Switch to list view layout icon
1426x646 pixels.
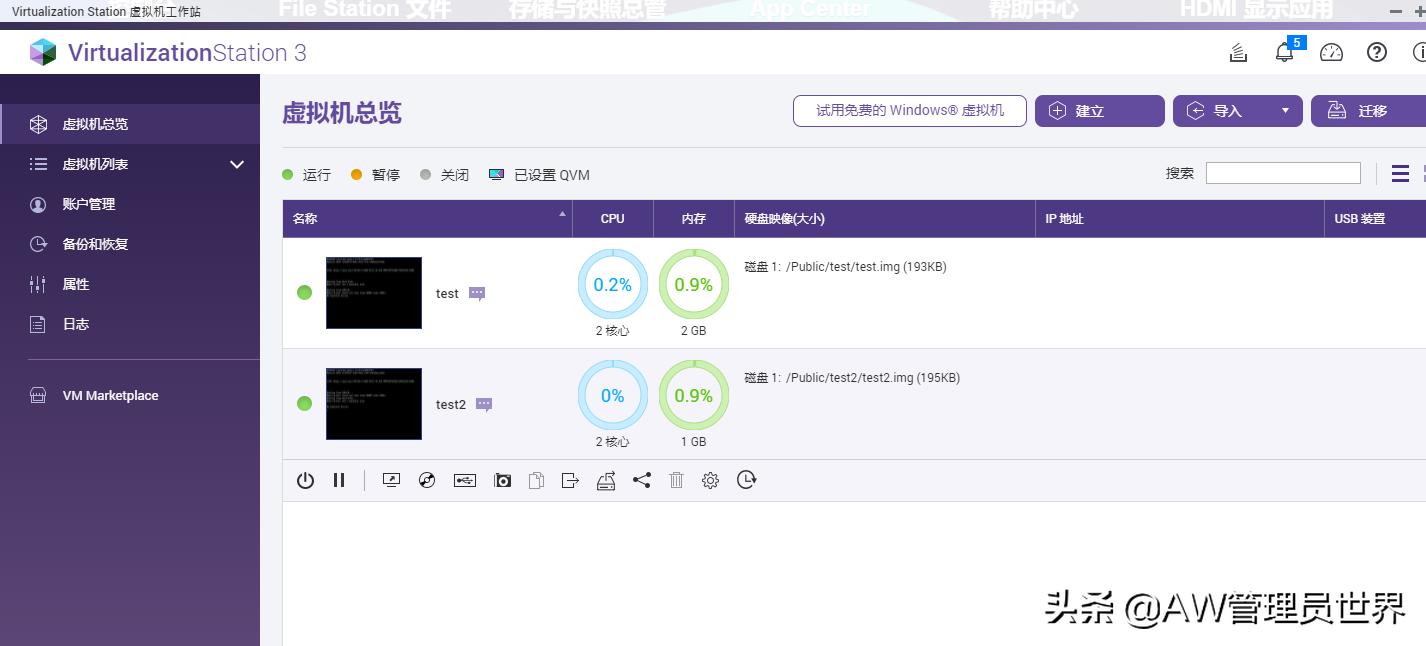click(1400, 174)
